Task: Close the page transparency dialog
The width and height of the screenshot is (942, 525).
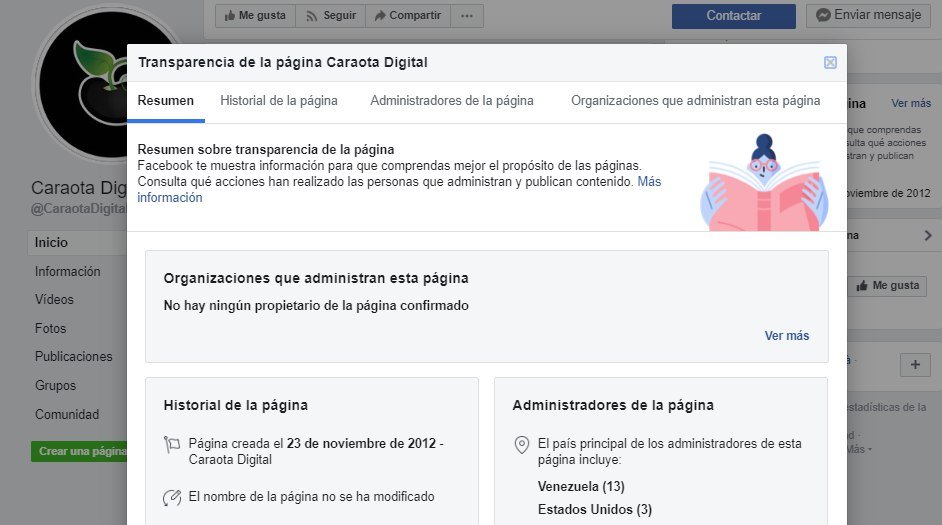Action: coord(830,62)
